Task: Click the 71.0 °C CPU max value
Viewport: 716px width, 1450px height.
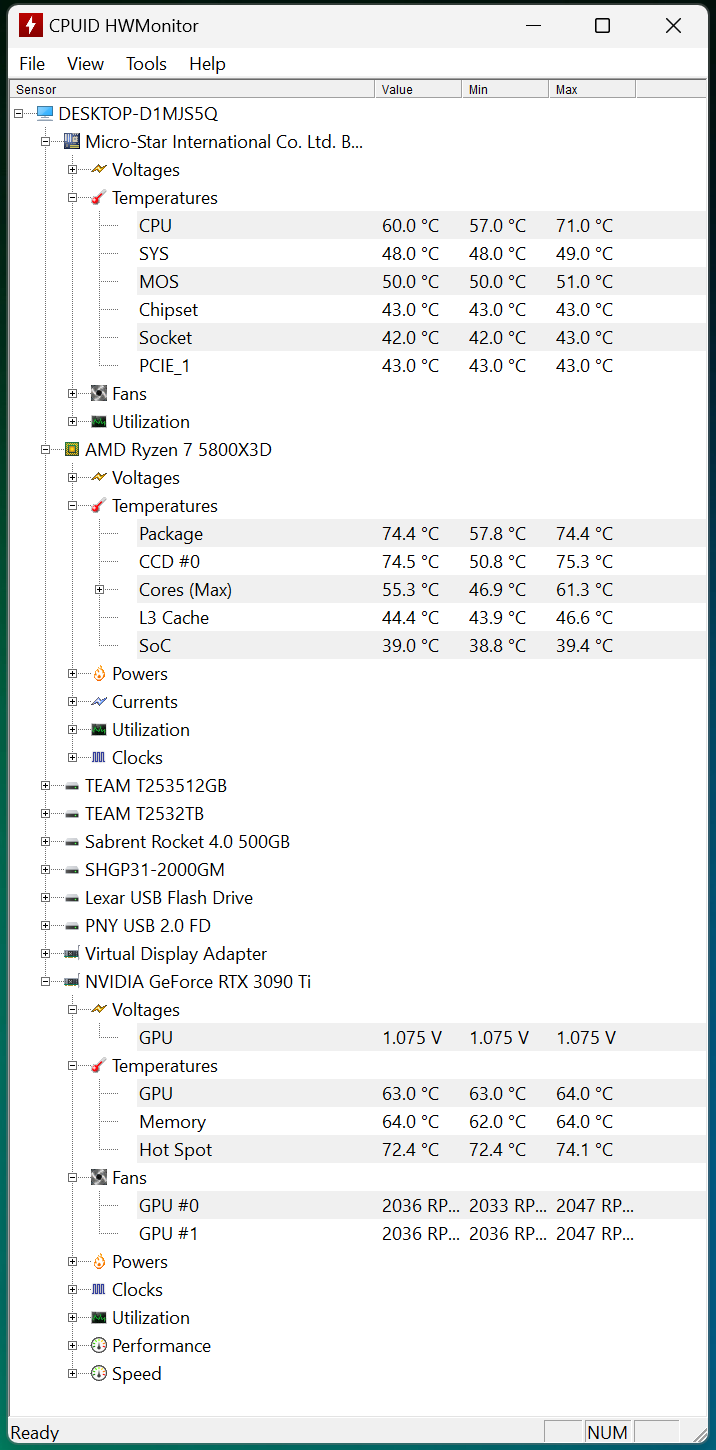Action: coord(585,226)
